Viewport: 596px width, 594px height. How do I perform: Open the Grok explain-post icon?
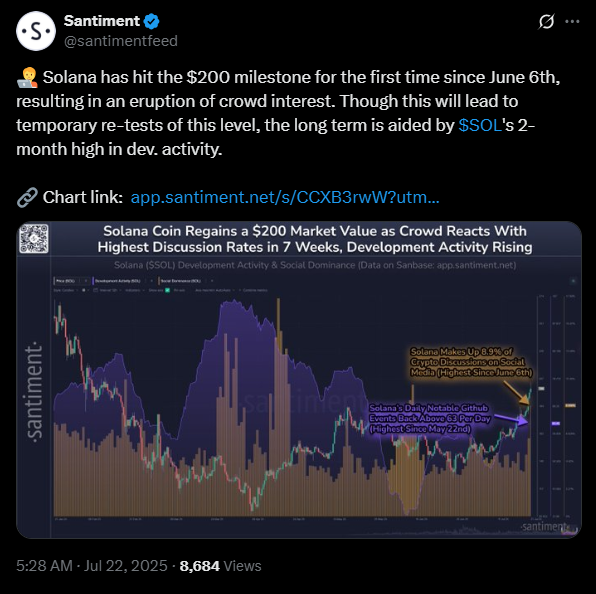546,21
